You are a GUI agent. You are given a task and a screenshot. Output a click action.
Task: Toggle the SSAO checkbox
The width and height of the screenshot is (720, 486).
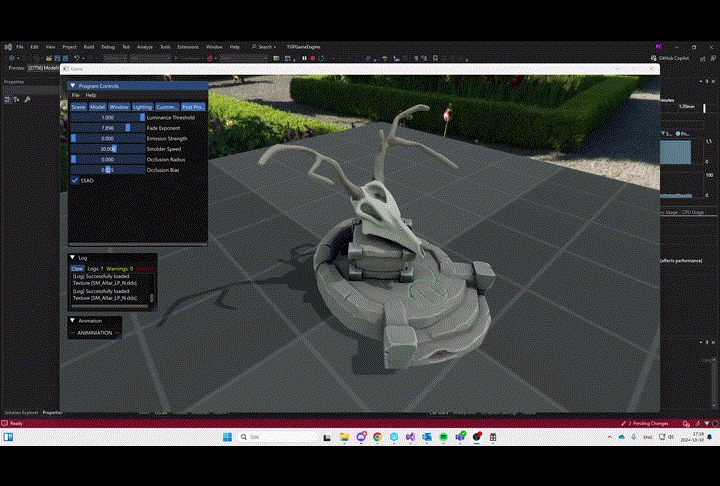[75, 181]
